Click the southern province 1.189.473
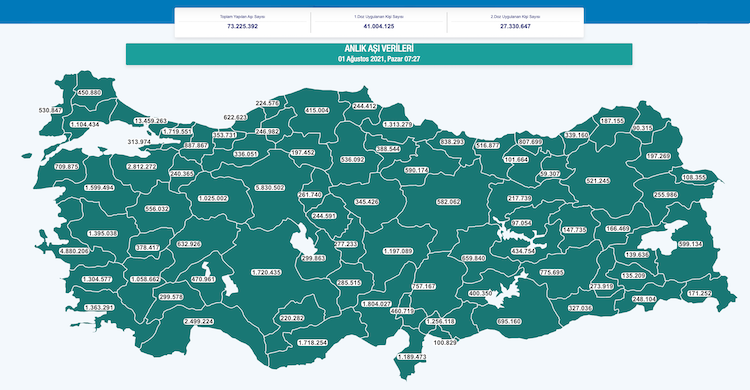 [x=411, y=357]
